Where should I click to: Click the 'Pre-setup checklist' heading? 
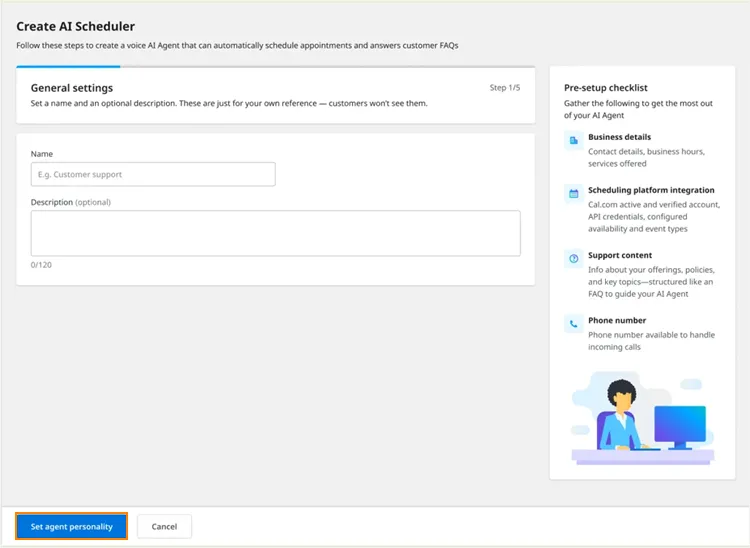tap(606, 88)
